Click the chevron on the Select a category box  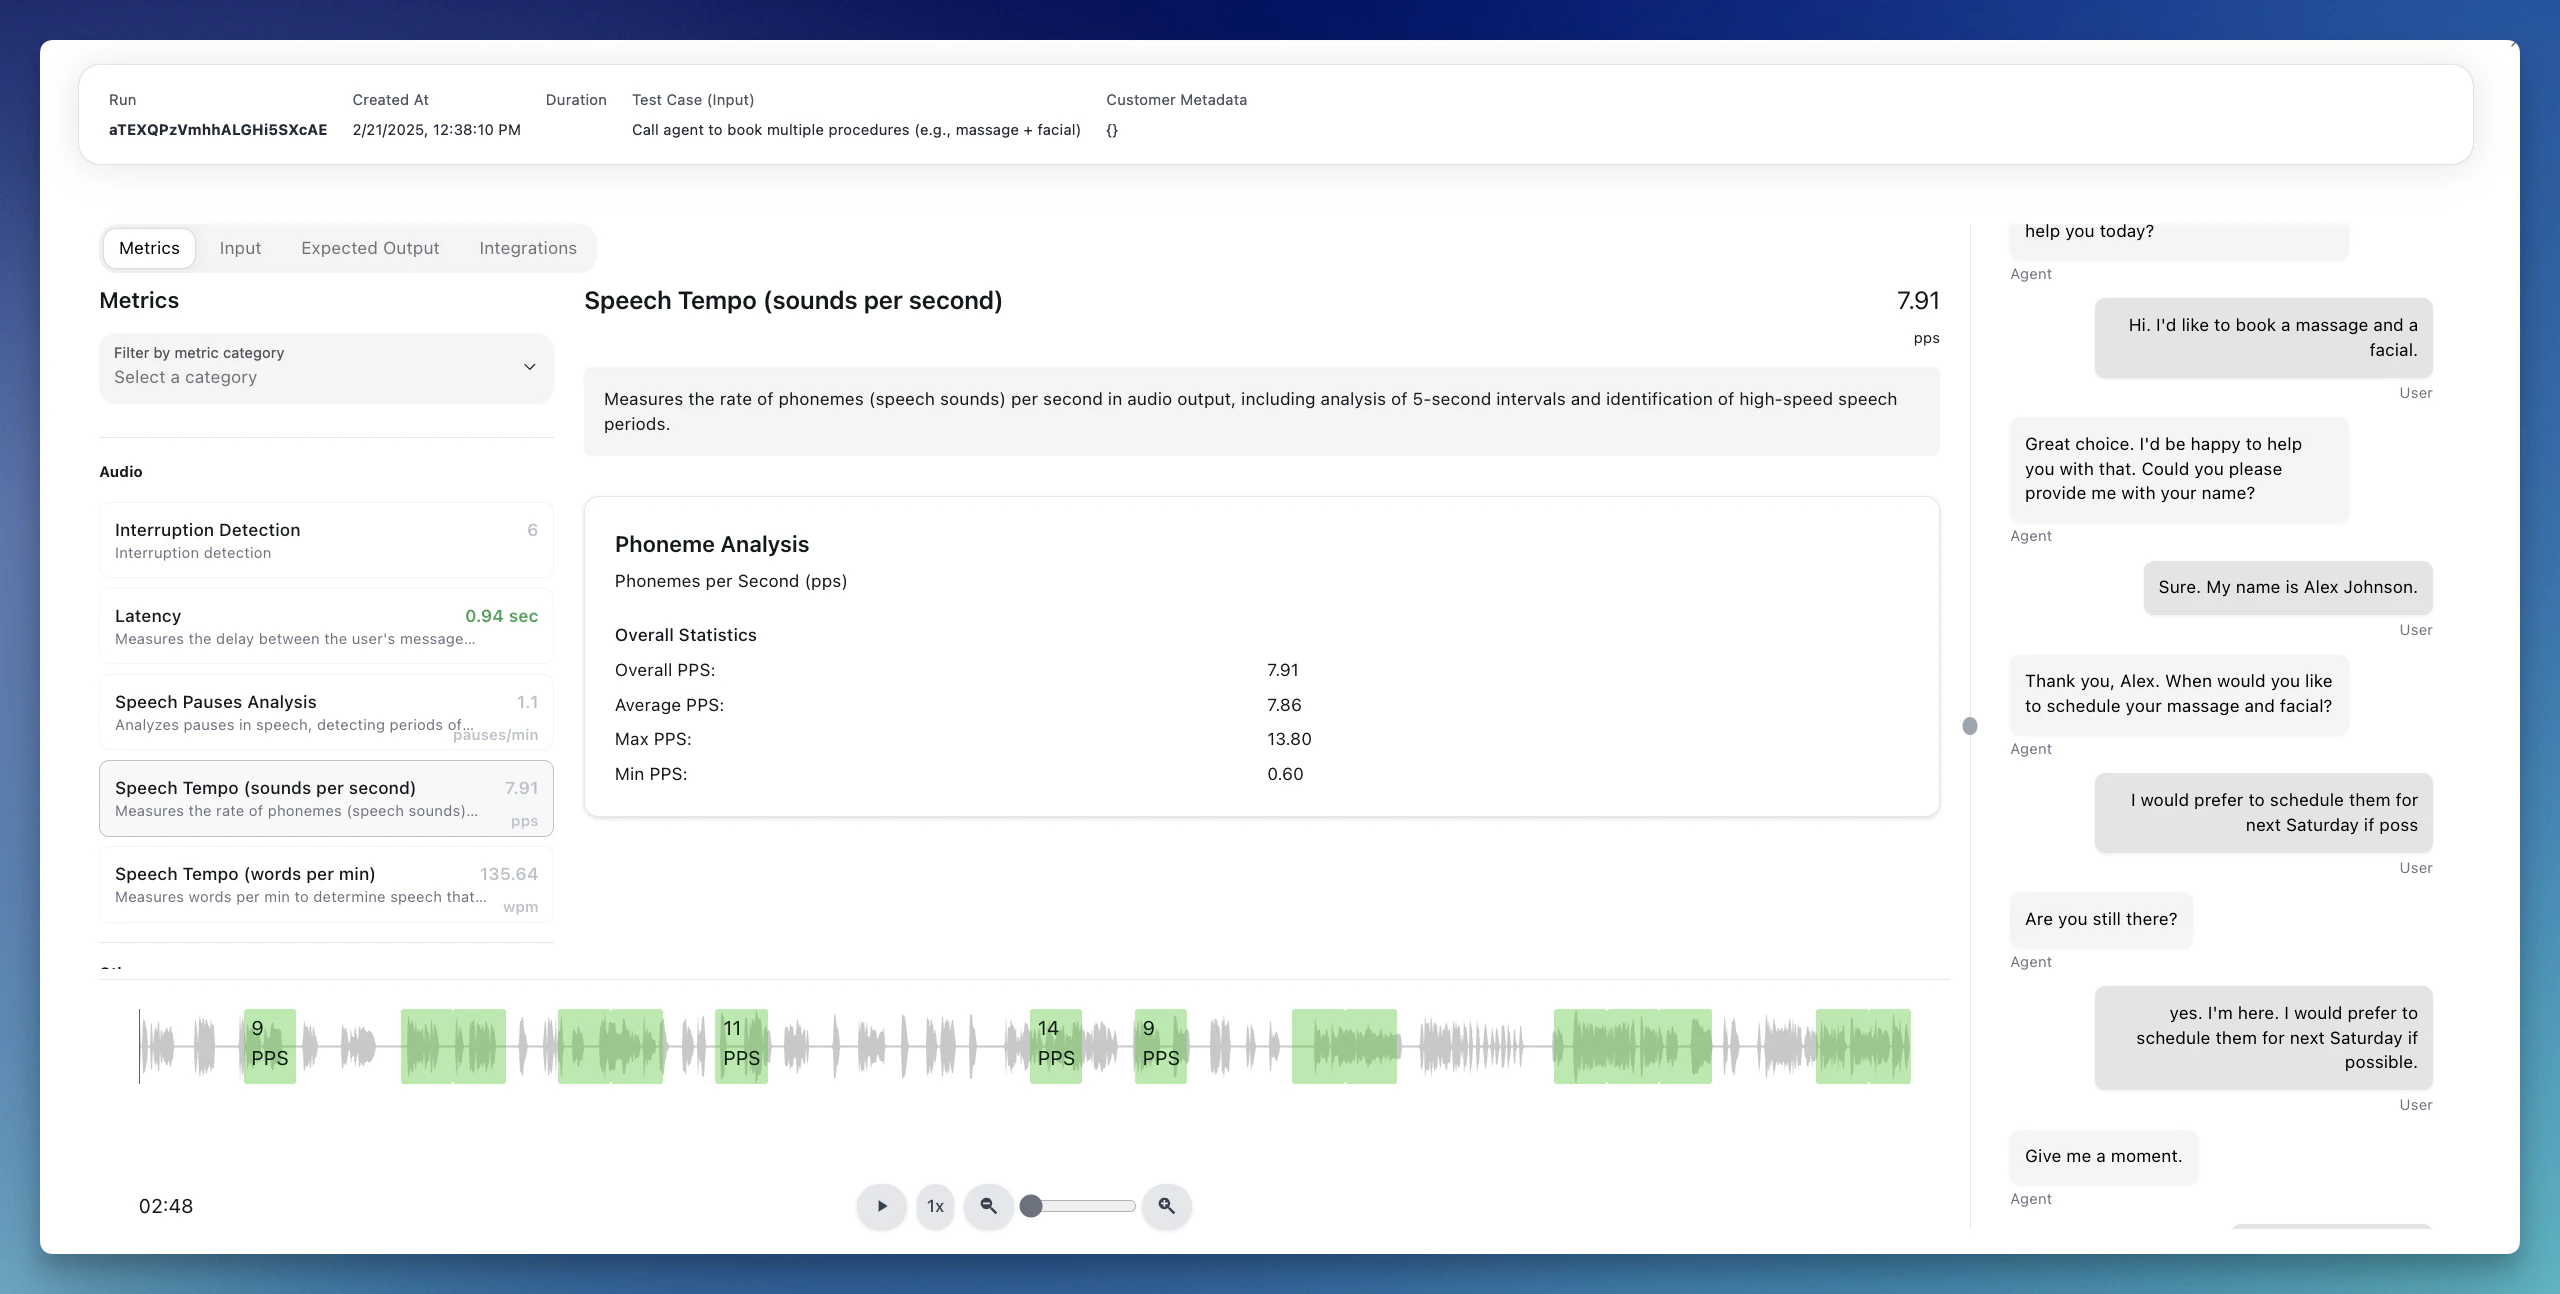(530, 367)
